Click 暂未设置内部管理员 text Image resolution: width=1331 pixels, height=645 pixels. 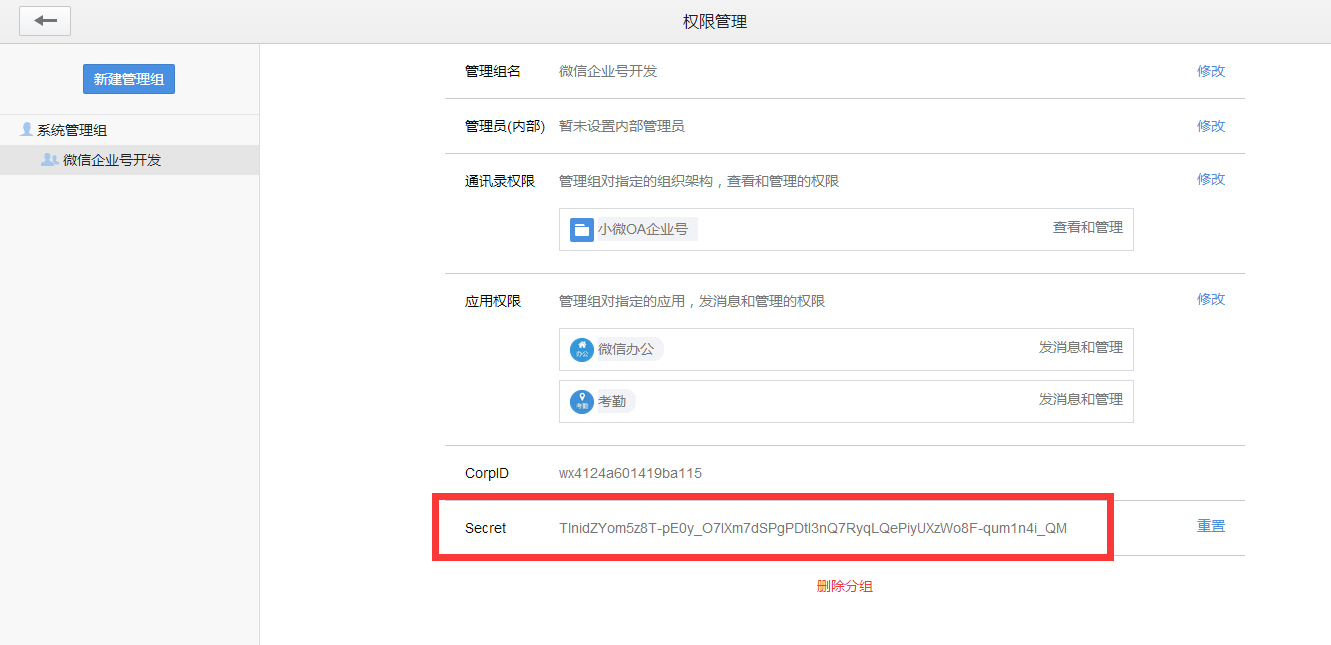[622, 126]
